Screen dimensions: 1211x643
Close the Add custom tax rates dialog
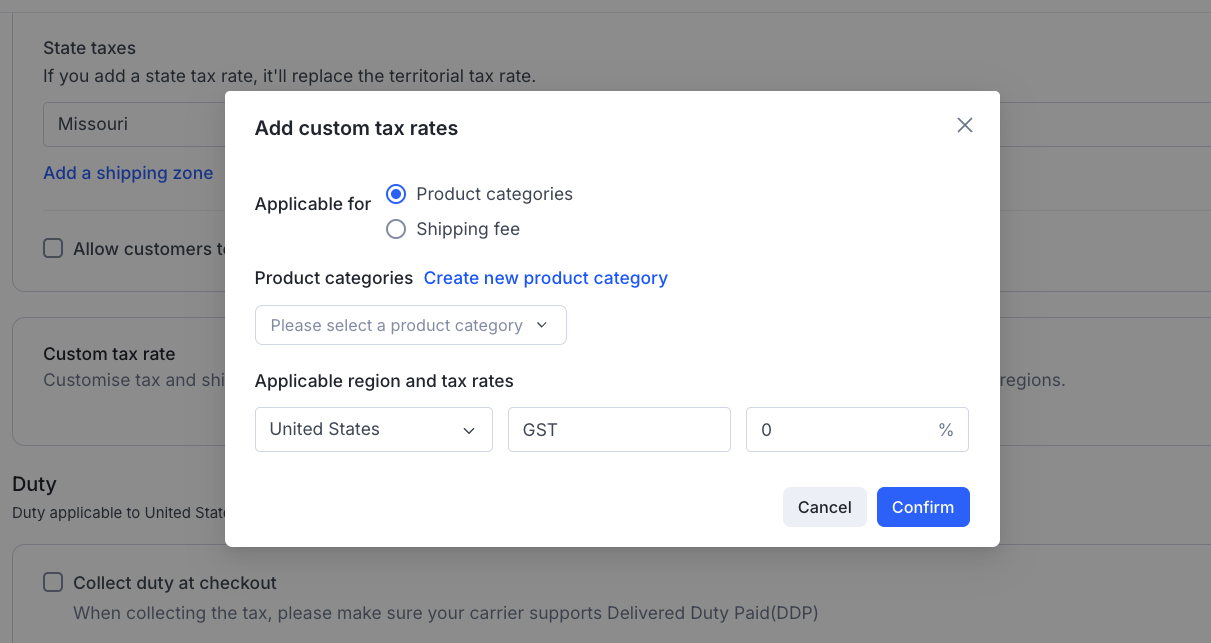tap(964, 125)
